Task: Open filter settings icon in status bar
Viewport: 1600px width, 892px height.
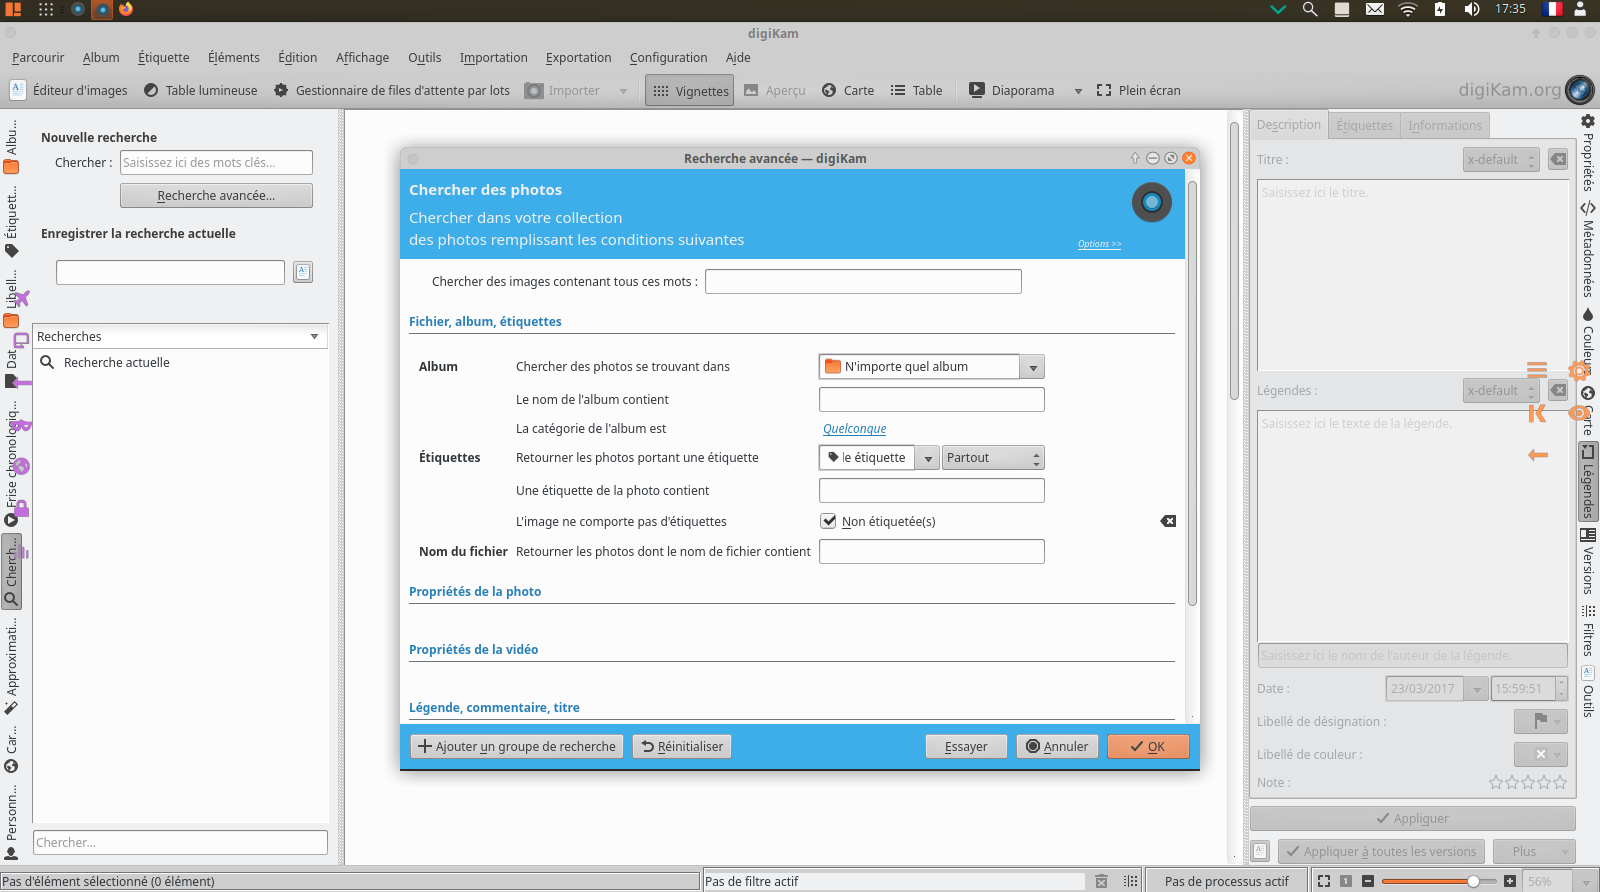Action: pos(1130,881)
